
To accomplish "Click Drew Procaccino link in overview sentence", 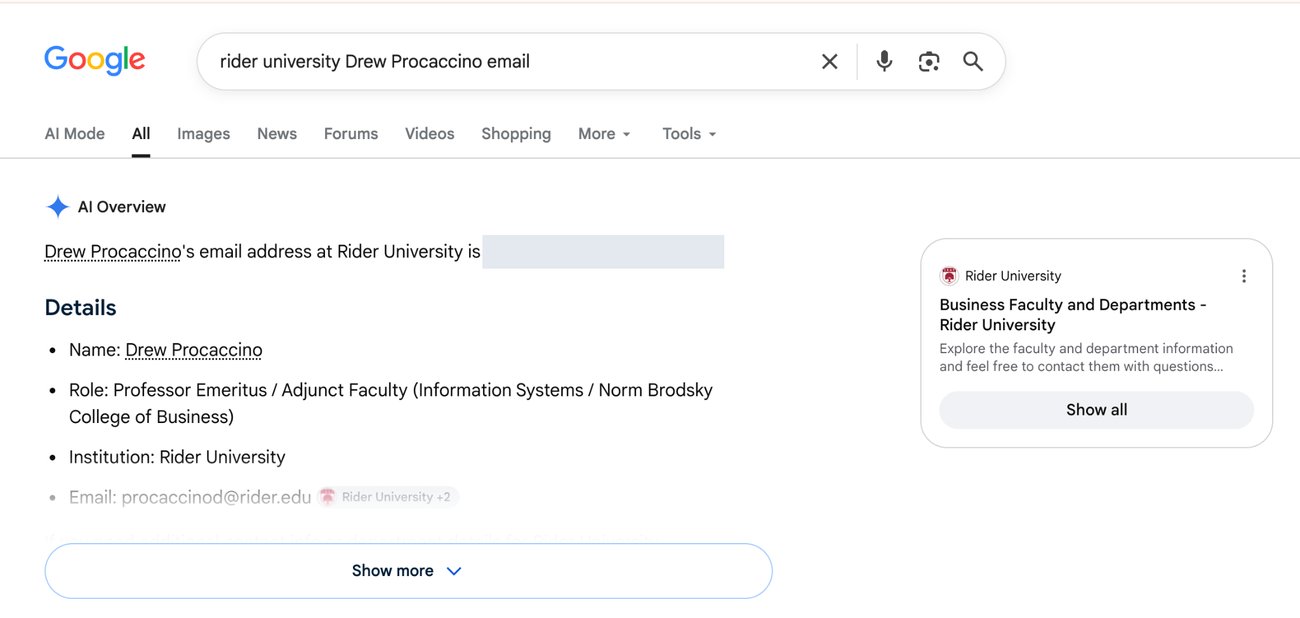I will [x=113, y=252].
